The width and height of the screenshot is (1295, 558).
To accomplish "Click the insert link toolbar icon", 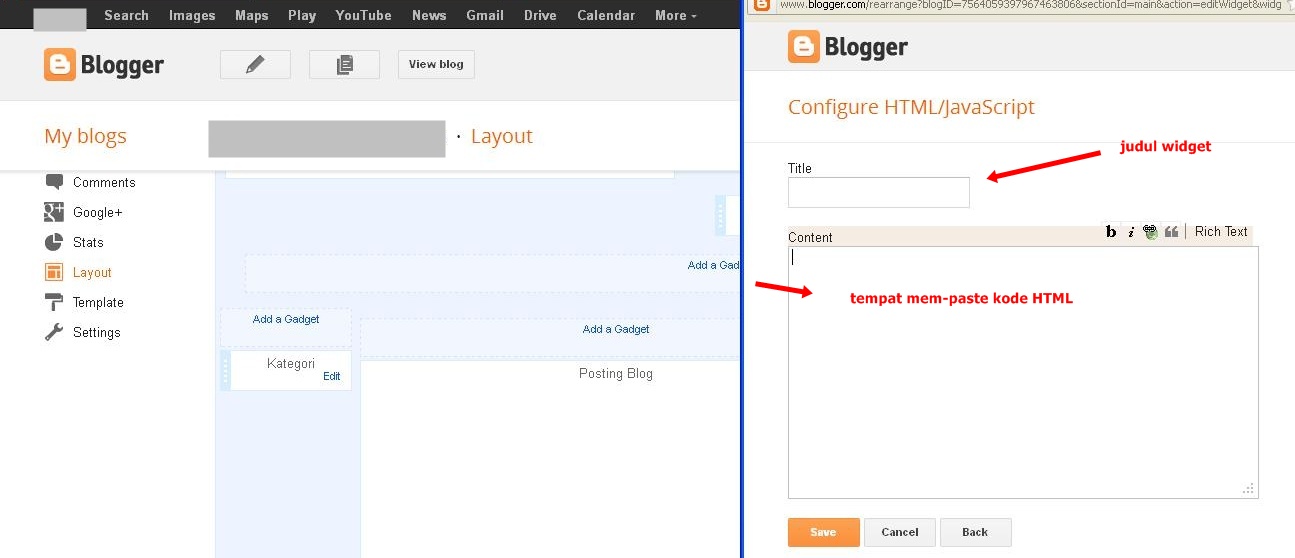I will coord(1150,232).
